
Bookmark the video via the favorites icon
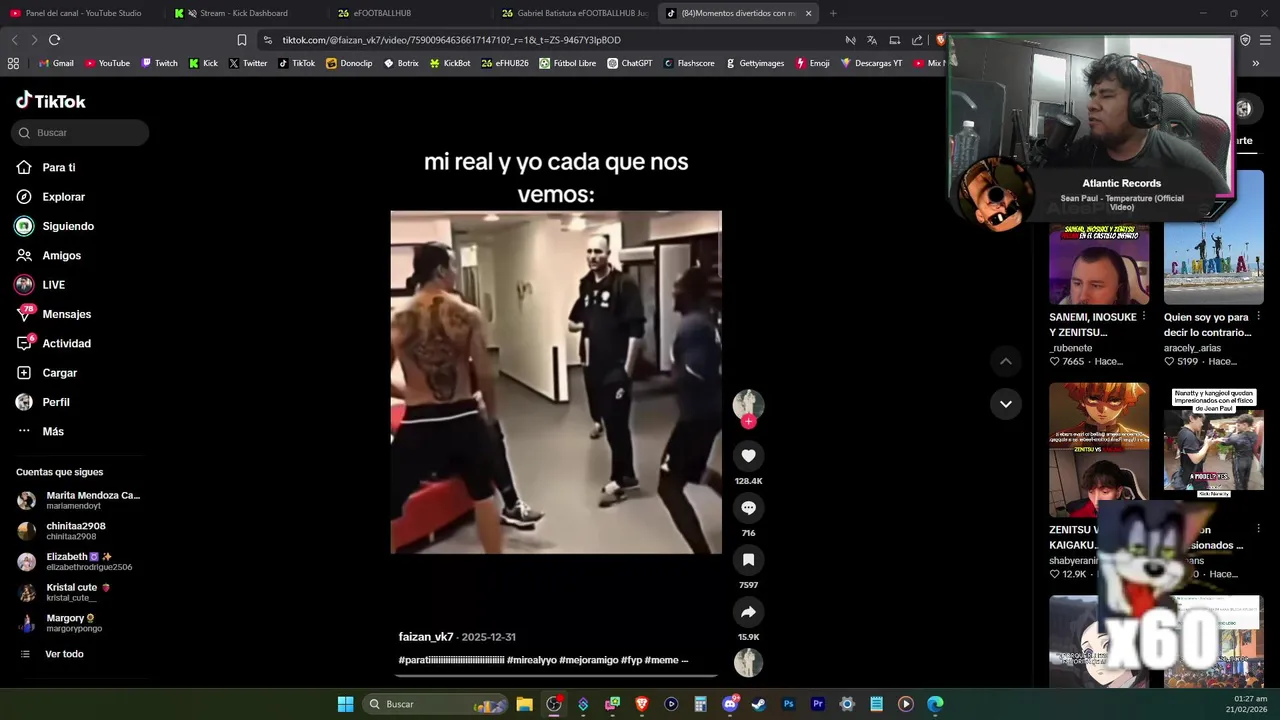click(748, 560)
